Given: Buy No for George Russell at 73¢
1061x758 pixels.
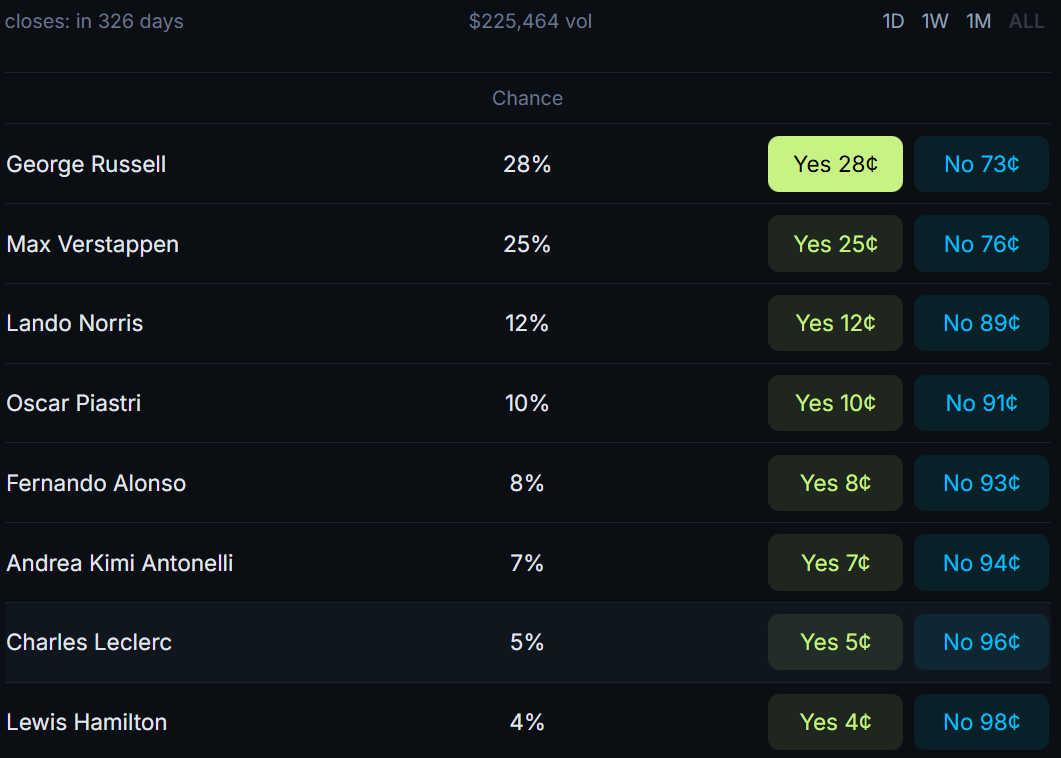Looking at the screenshot, I should [x=981, y=164].
